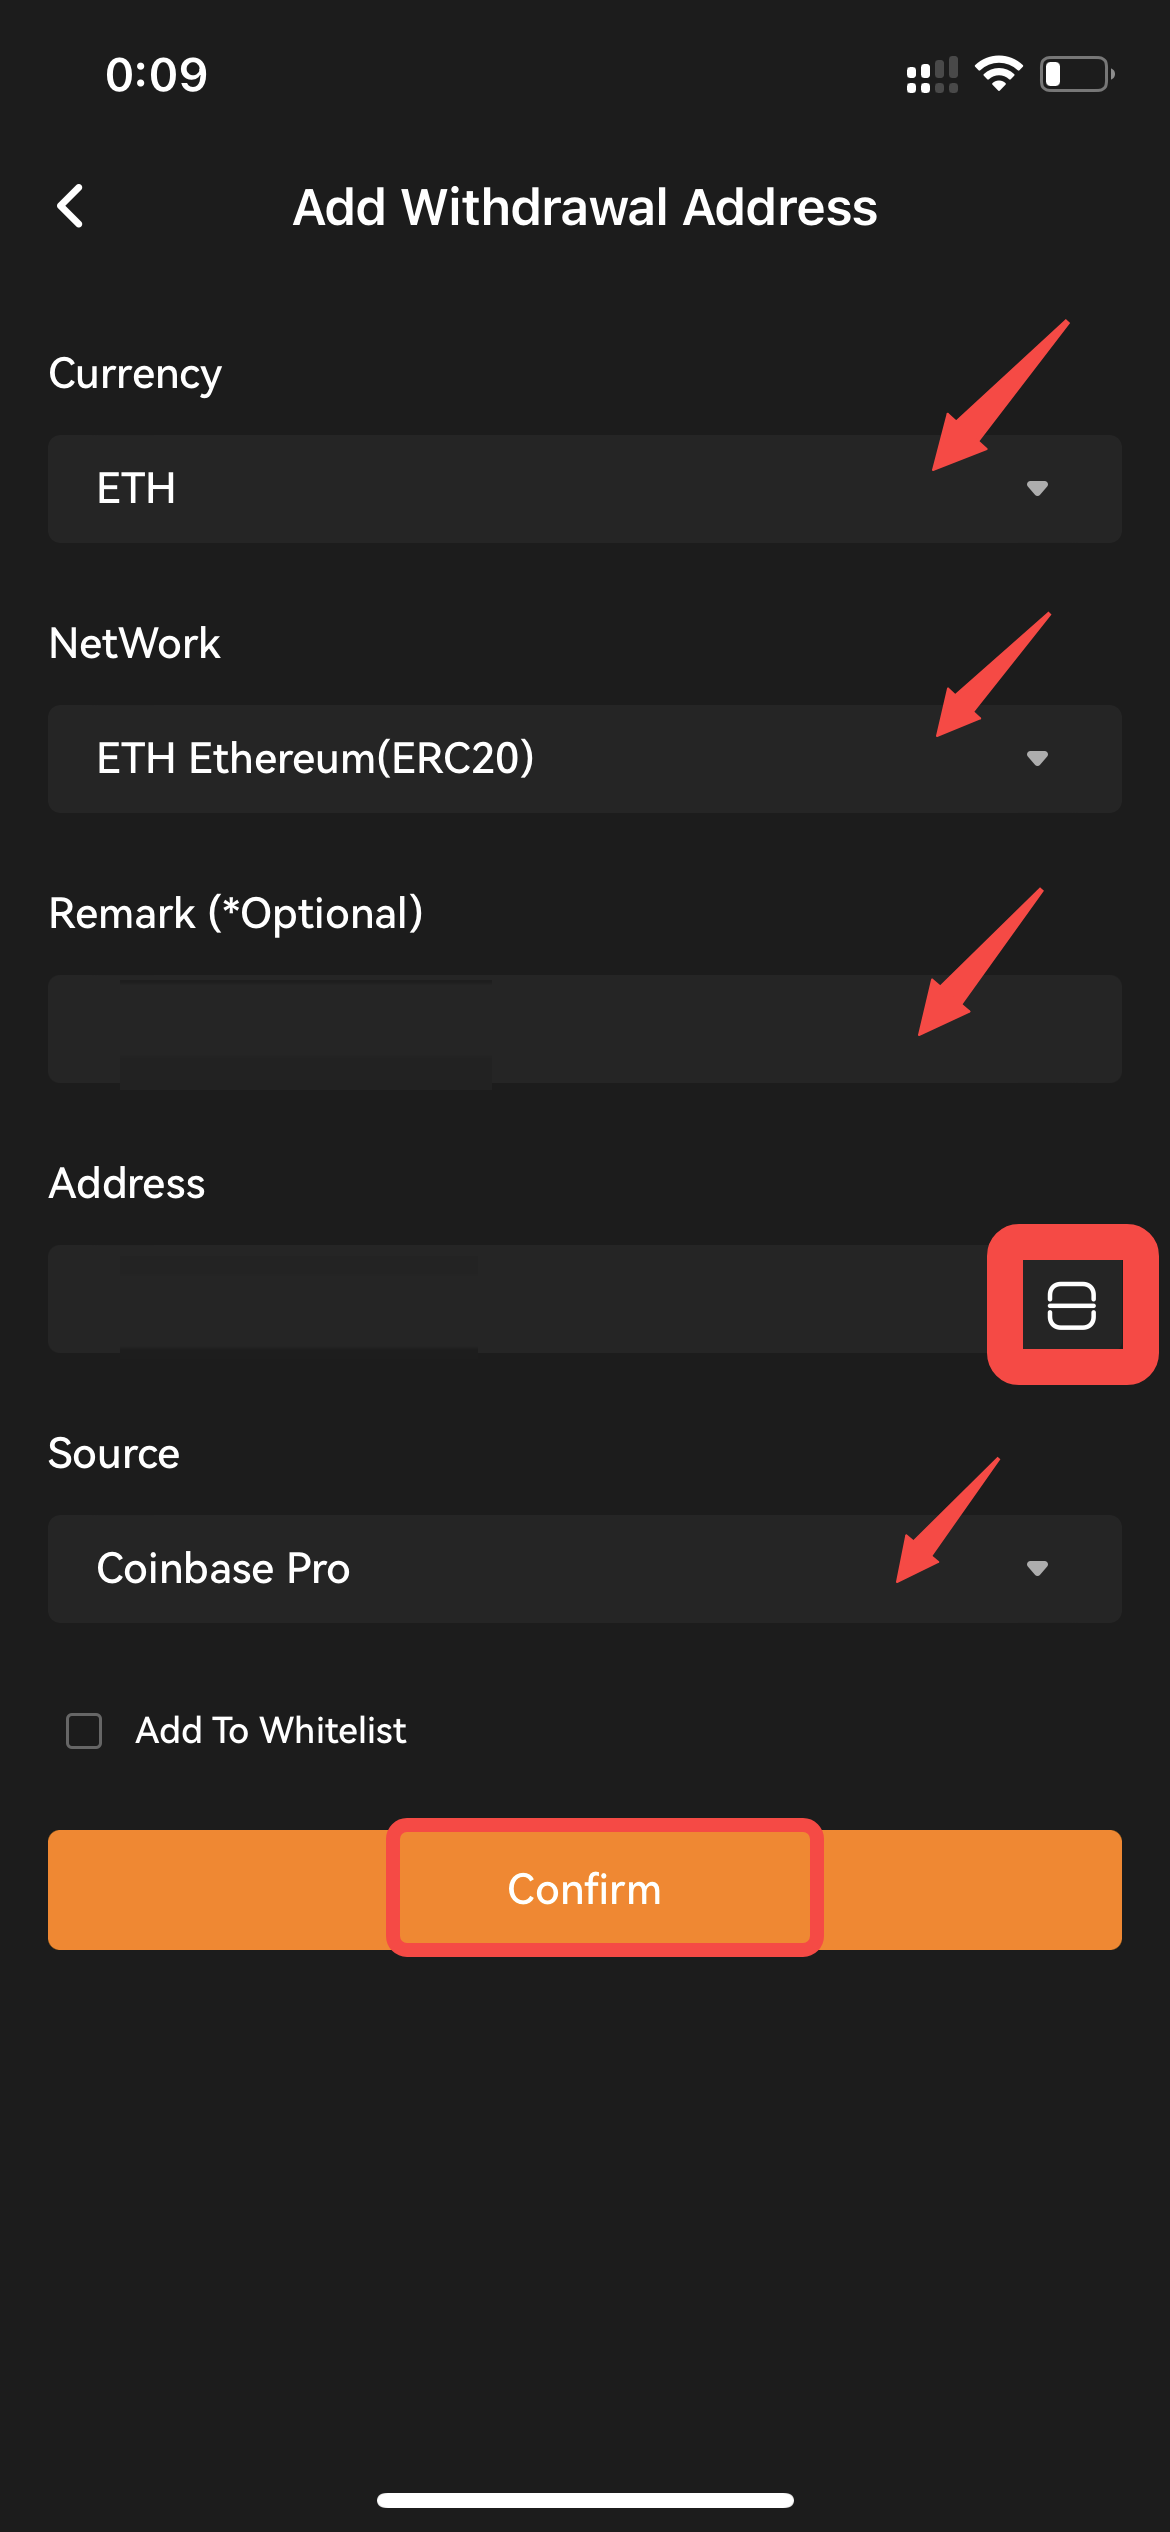Tap the Currency dropdown arrow
Screen dimensions: 1170x2532
[x=1037, y=488]
